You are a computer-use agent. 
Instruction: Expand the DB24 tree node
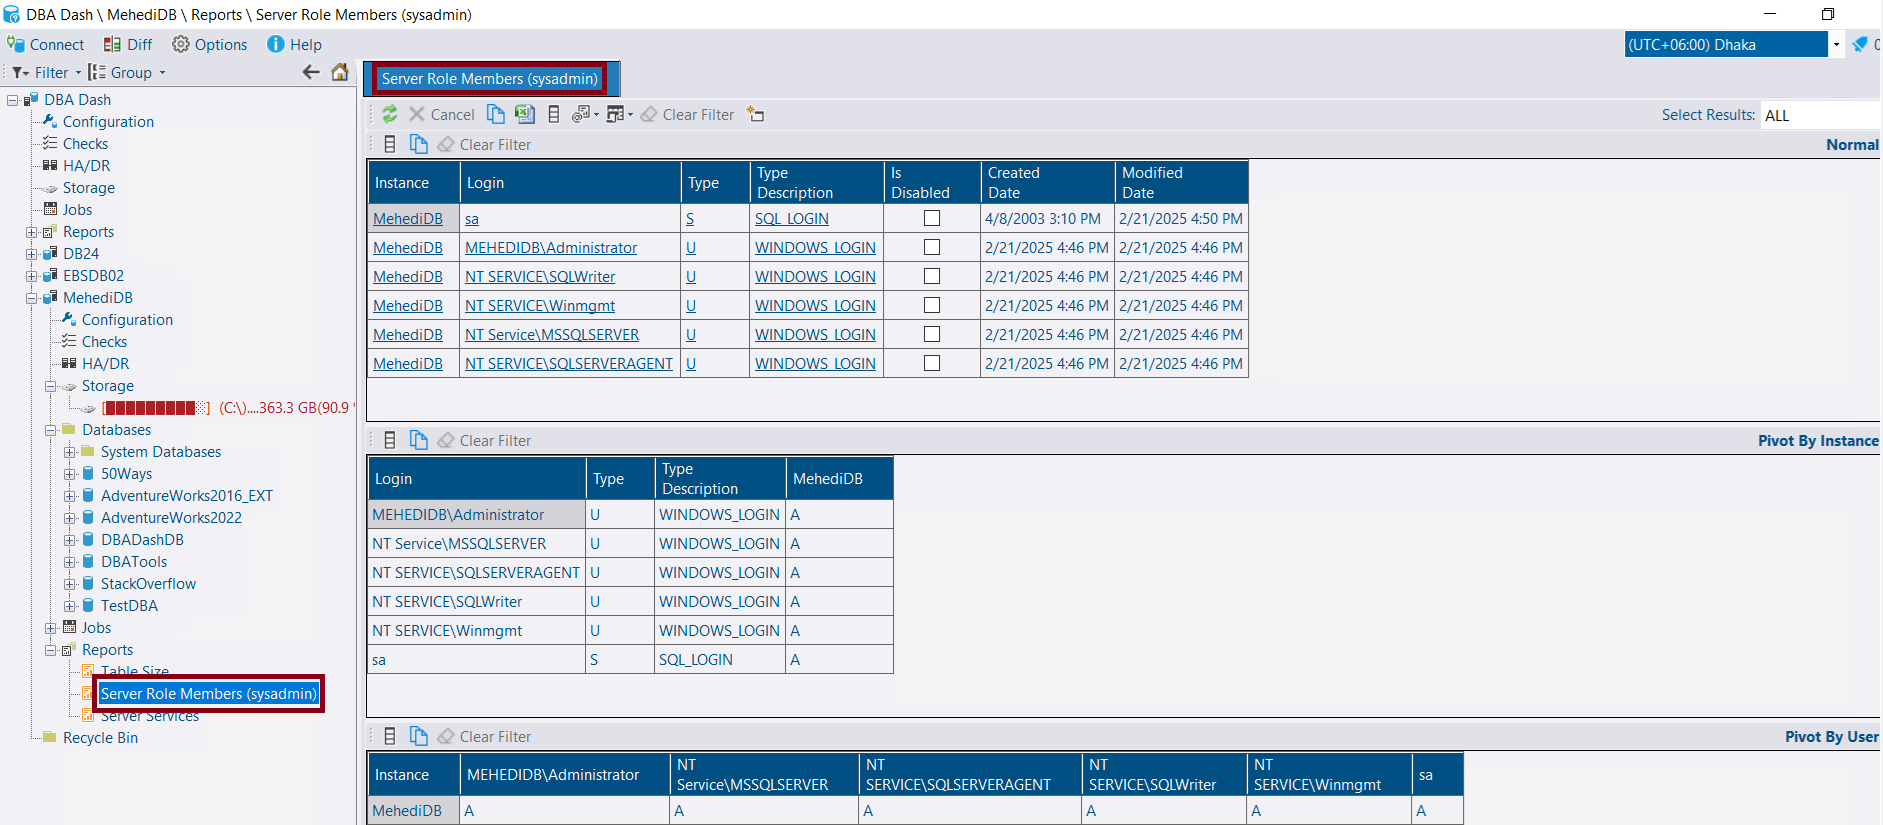(x=31, y=254)
